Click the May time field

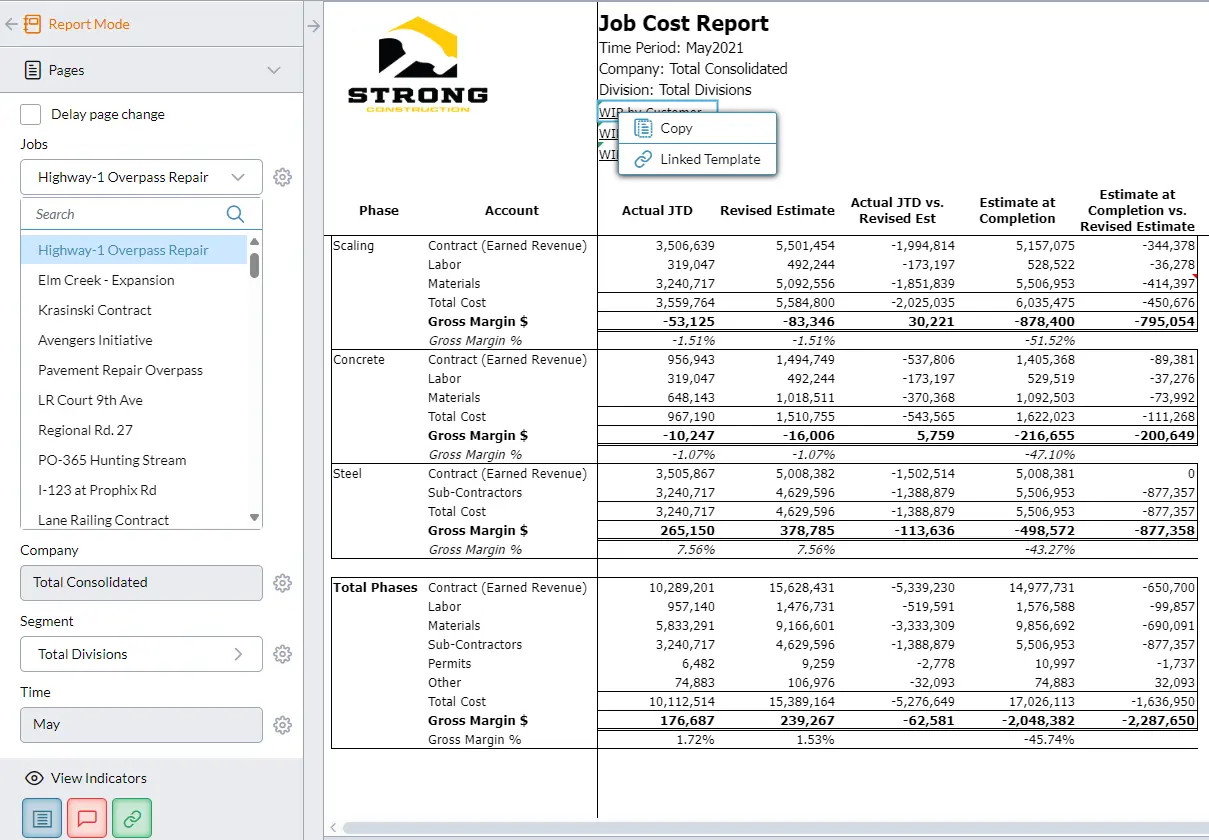pyautogui.click(x=141, y=724)
